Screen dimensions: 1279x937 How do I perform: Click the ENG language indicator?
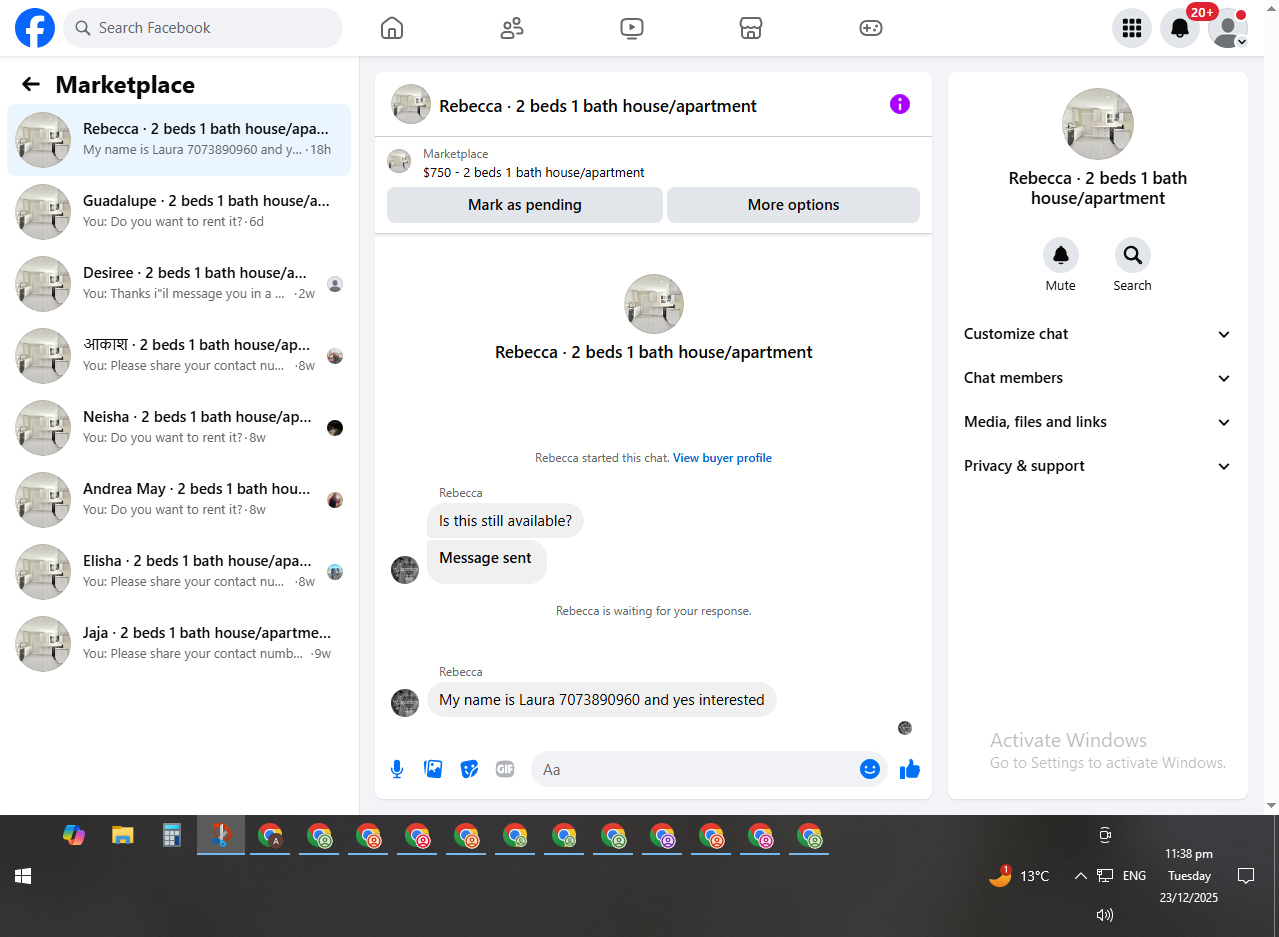click(1134, 876)
